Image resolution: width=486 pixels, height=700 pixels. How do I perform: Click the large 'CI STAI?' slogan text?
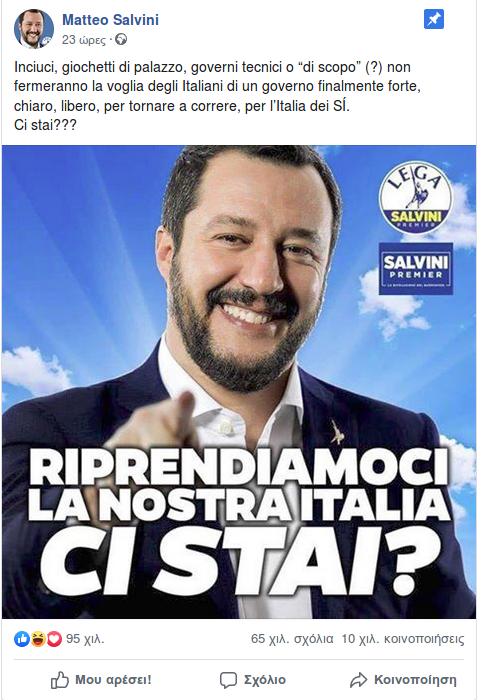click(240, 561)
